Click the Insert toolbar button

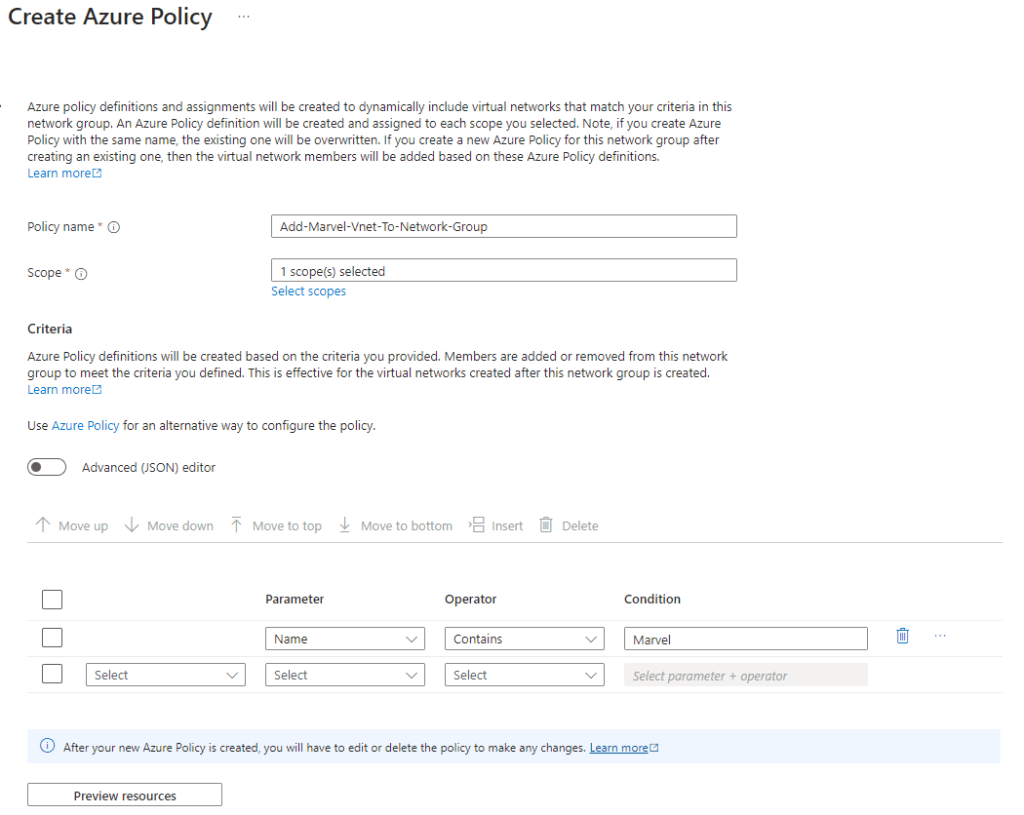click(496, 526)
